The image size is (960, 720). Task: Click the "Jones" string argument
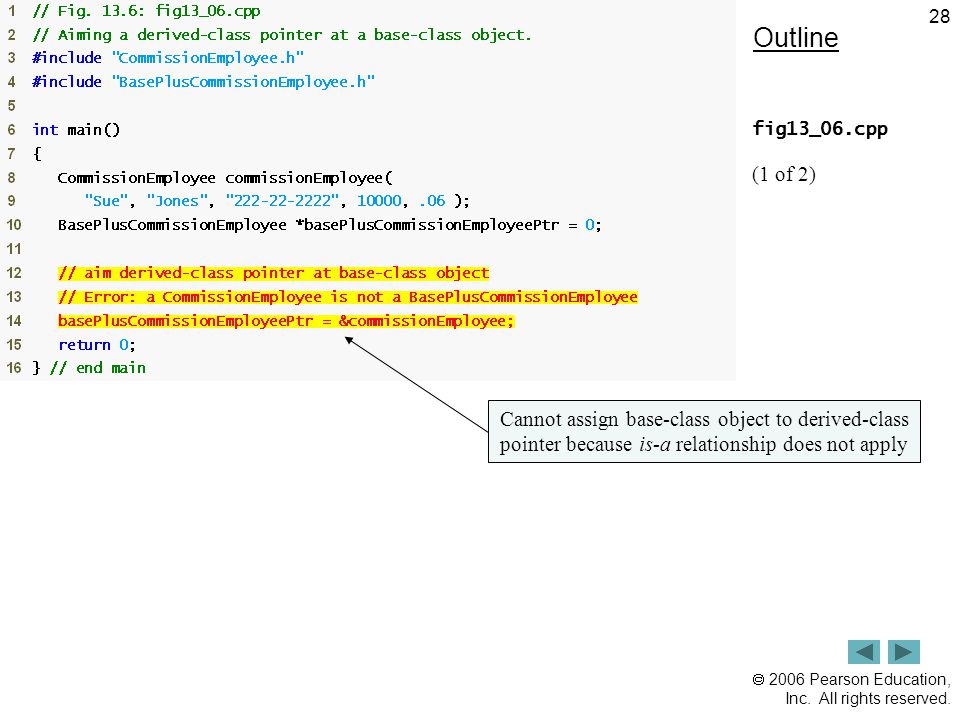click(x=177, y=201)
